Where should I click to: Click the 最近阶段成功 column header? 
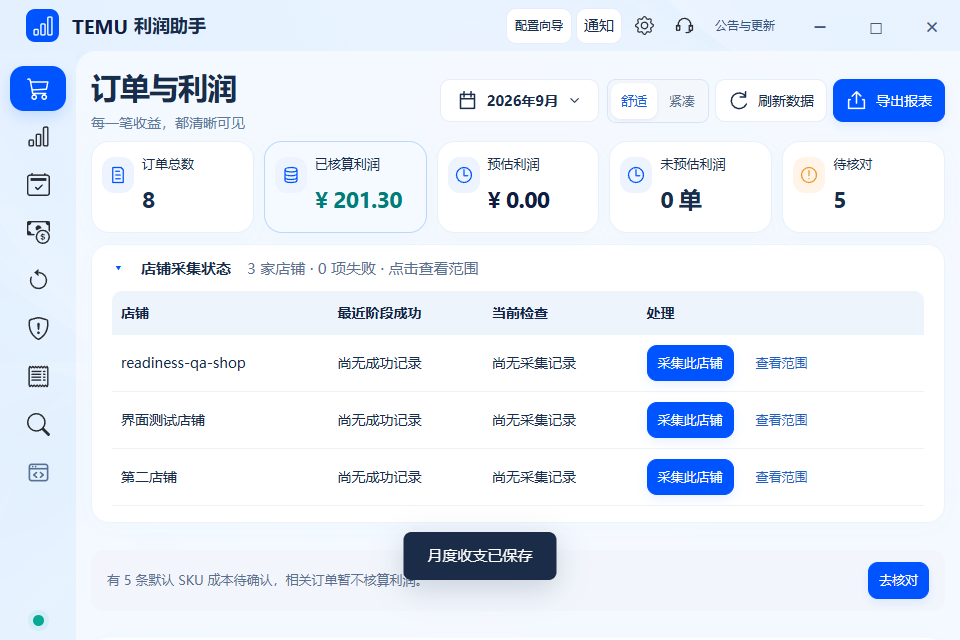coord(380,314)
